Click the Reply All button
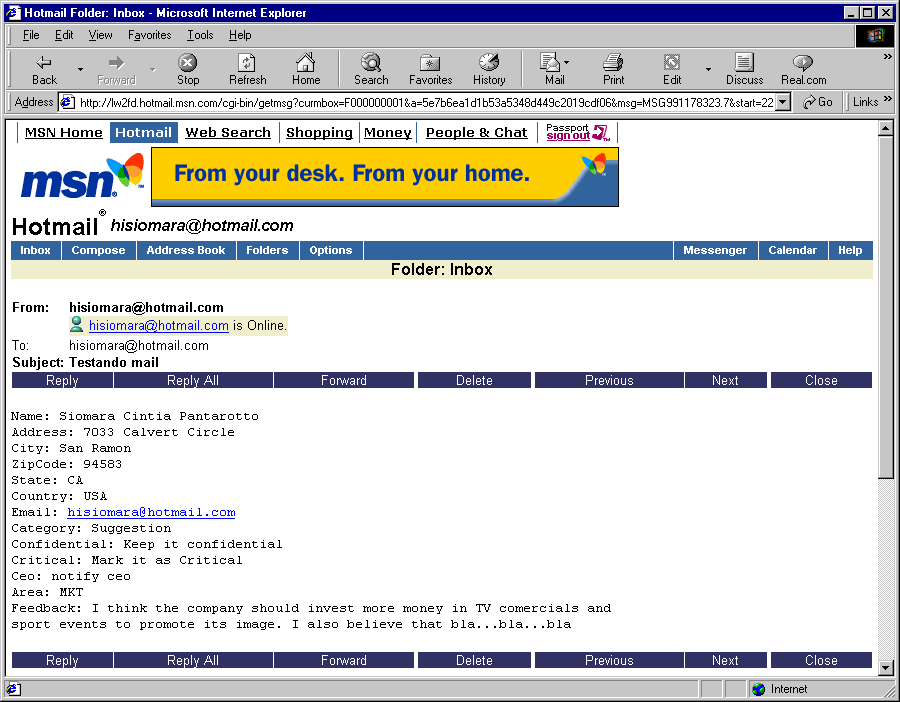 192,380
